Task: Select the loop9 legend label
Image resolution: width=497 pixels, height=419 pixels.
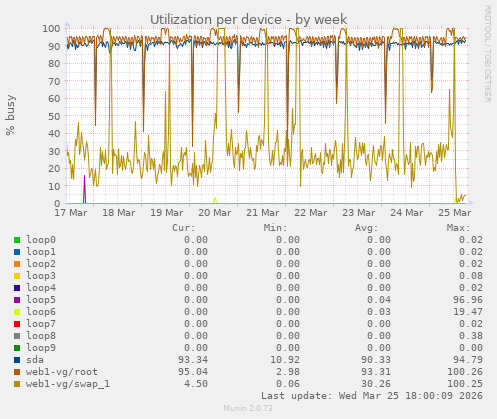Action: (x=41, y=348)
